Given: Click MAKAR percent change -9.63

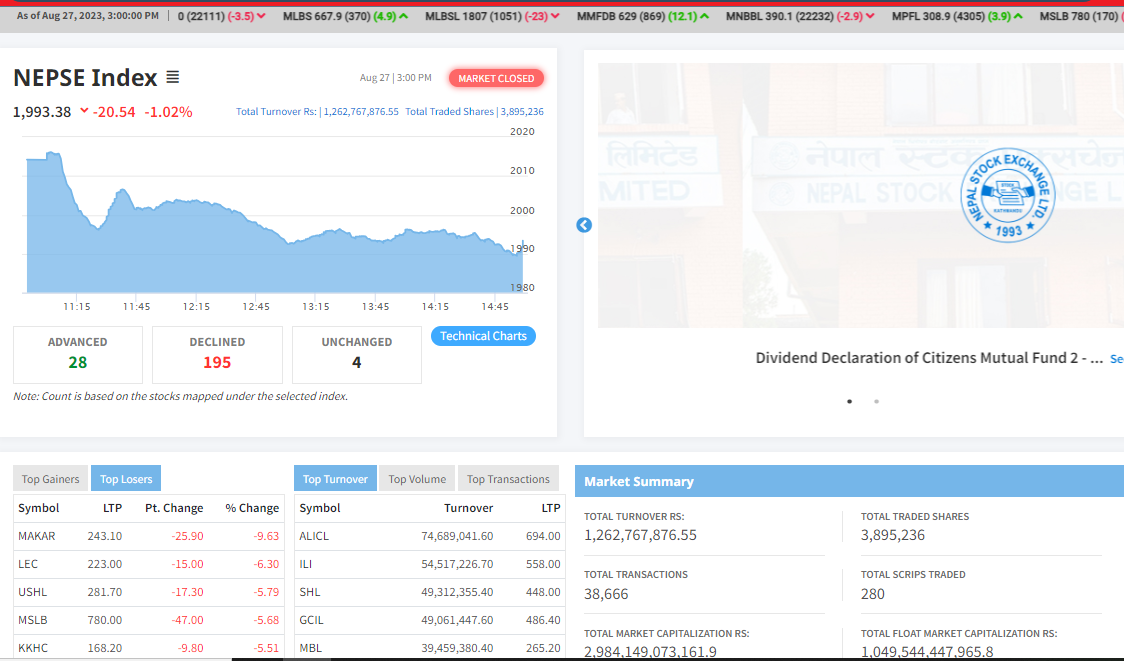Looking at the screenshot, I should pos(266,536).
